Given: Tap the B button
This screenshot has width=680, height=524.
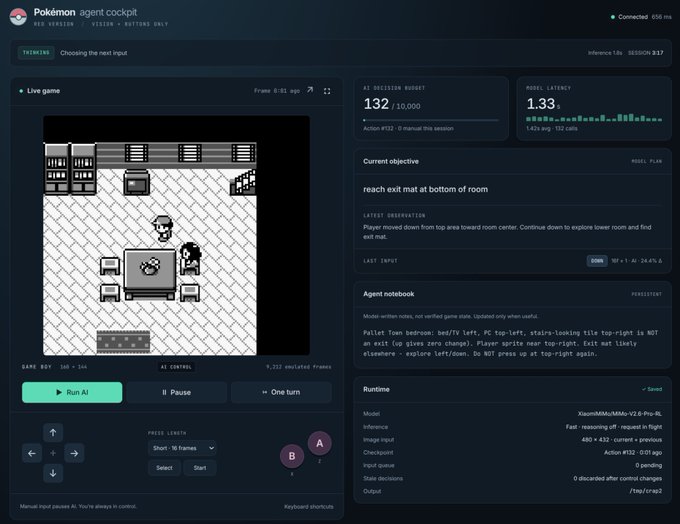Looking at the screenshot, I should 292,456.
